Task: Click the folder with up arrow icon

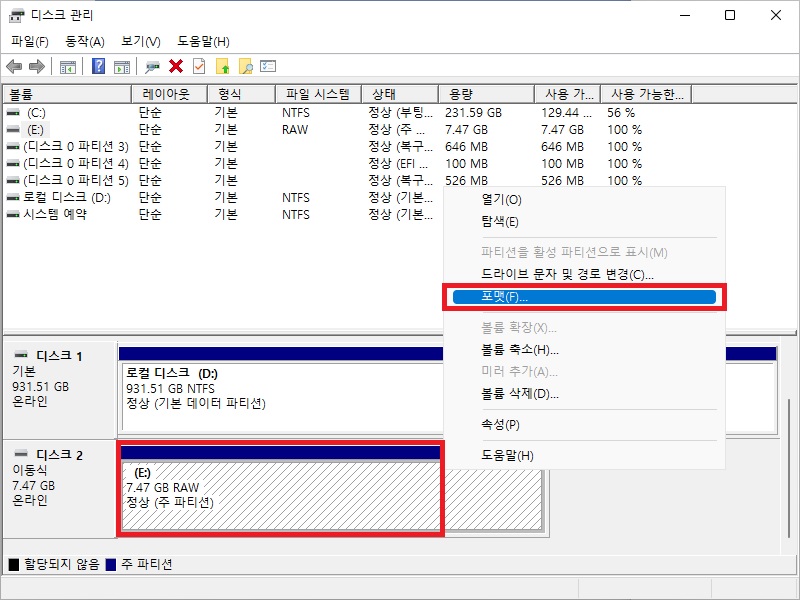Action: [x=223, y=67]
